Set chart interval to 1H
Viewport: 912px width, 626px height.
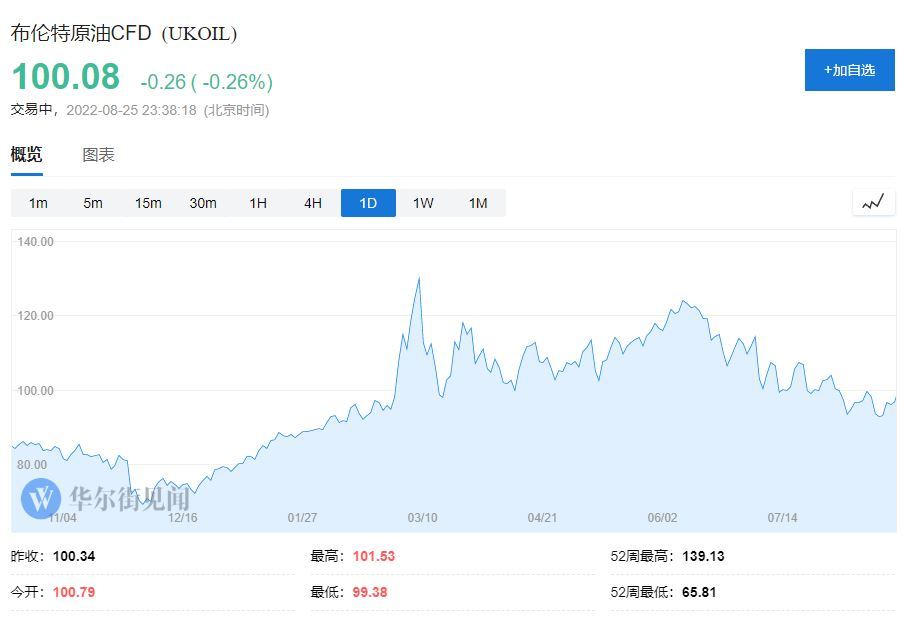click(x=258, y=203)
